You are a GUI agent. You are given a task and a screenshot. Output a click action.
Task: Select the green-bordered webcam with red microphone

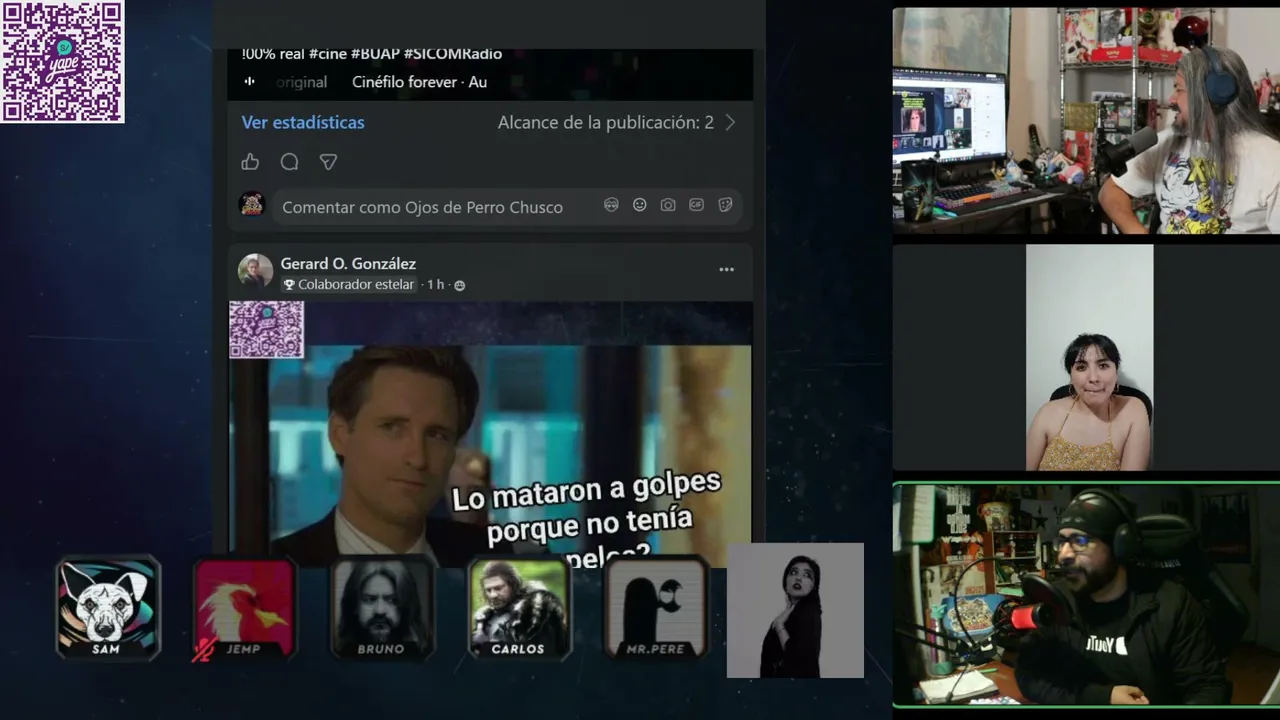coord(1086,596)
